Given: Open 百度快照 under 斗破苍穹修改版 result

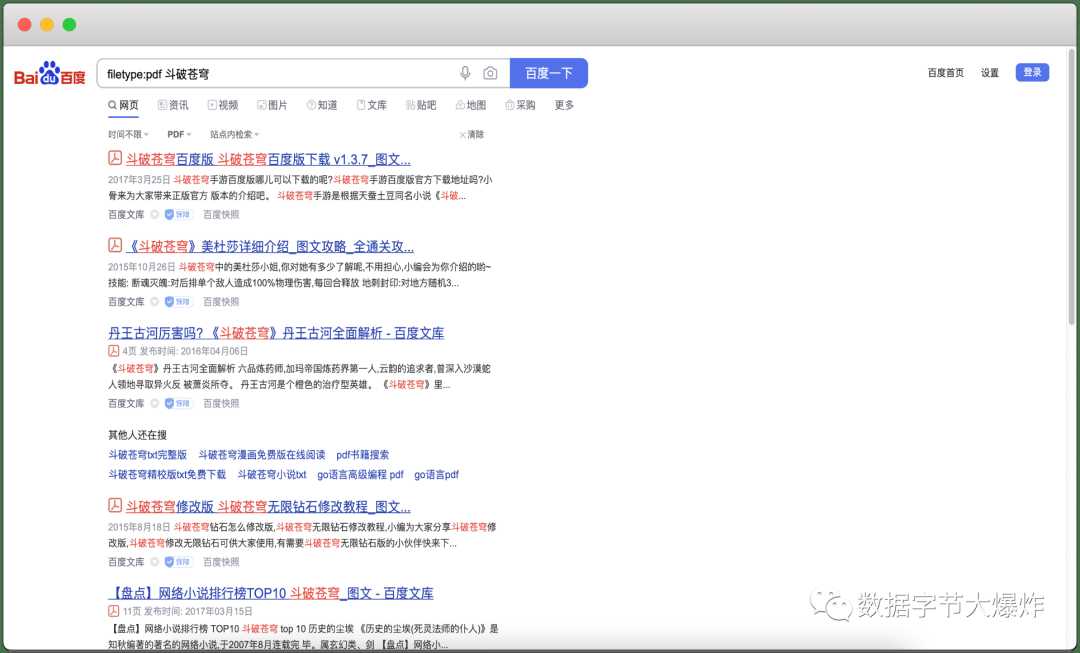Looking at the screenshot, I should [221, 561].
